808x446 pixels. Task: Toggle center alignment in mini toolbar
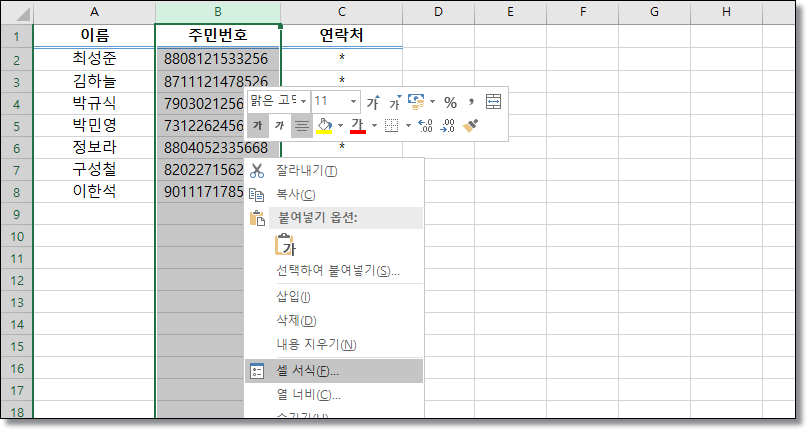tap(302, 125)
